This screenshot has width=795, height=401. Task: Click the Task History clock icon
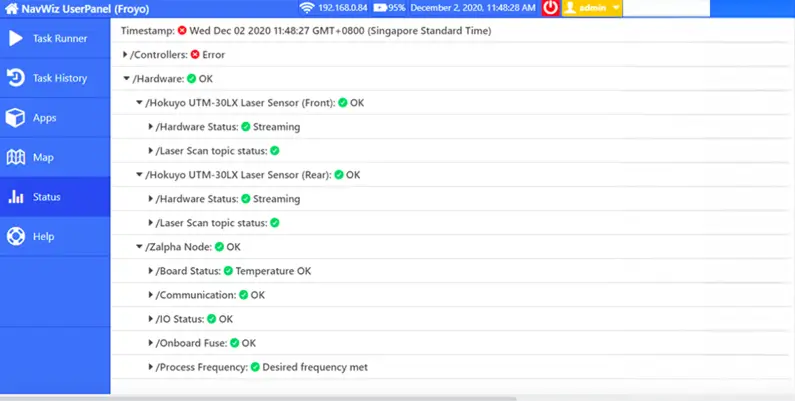click(x=15, y=78)
